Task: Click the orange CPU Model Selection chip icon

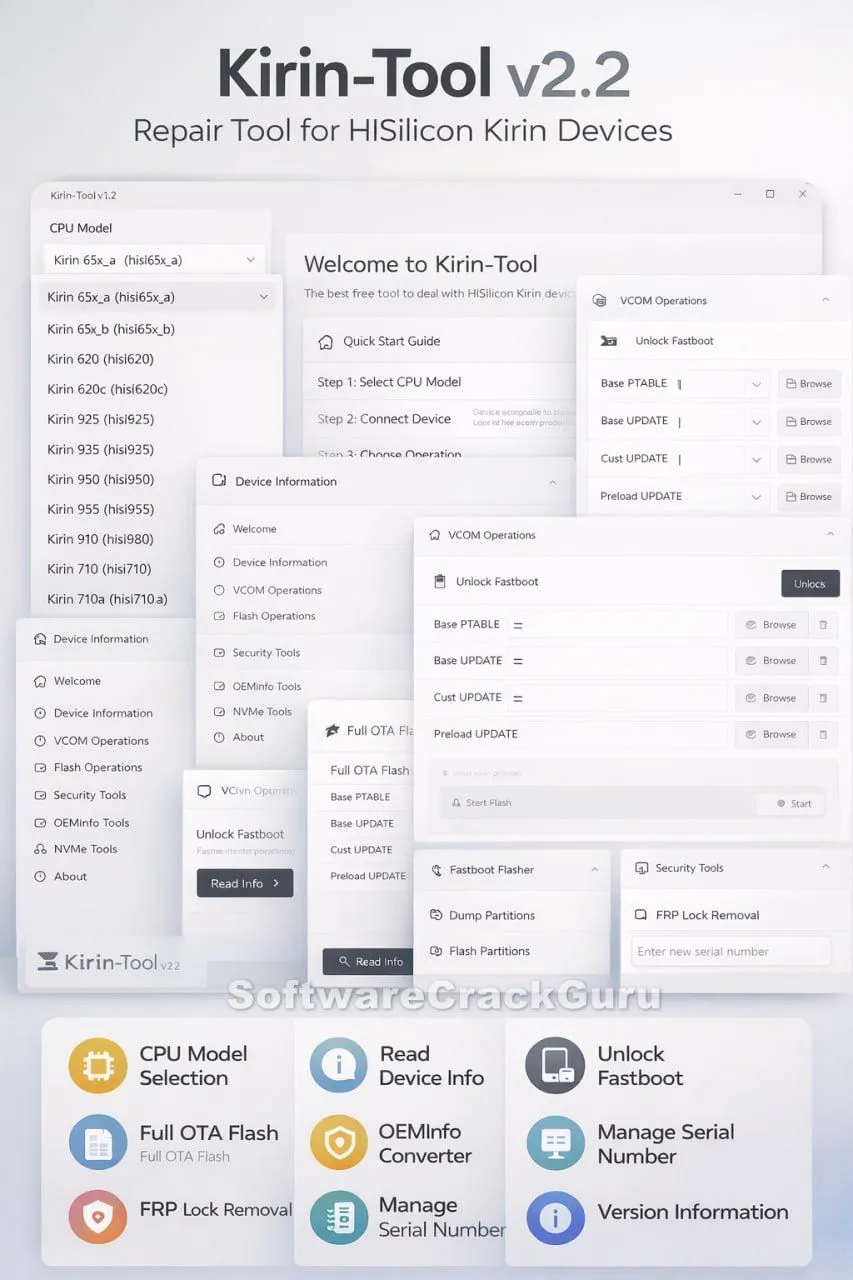Action: [97, 1065]
